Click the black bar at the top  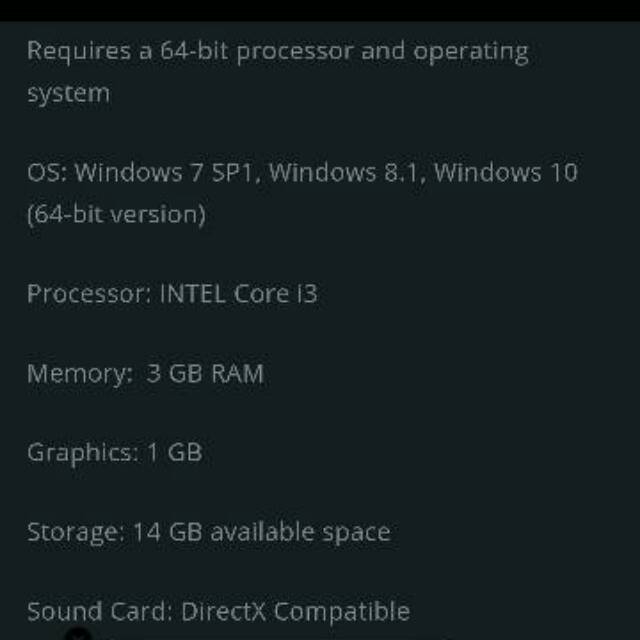320,10
